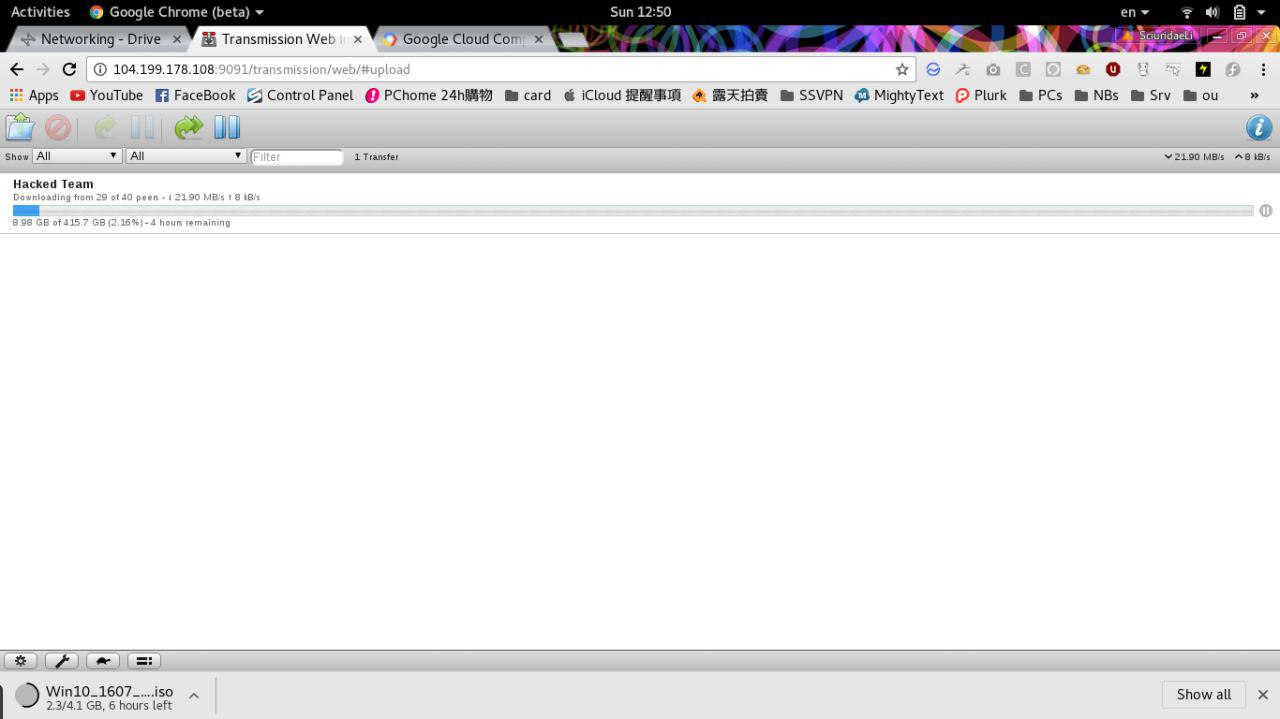This screenshot has height=719, width=1280.
Task: Expand the PCs bookmarks folder
Action: 1040,95
